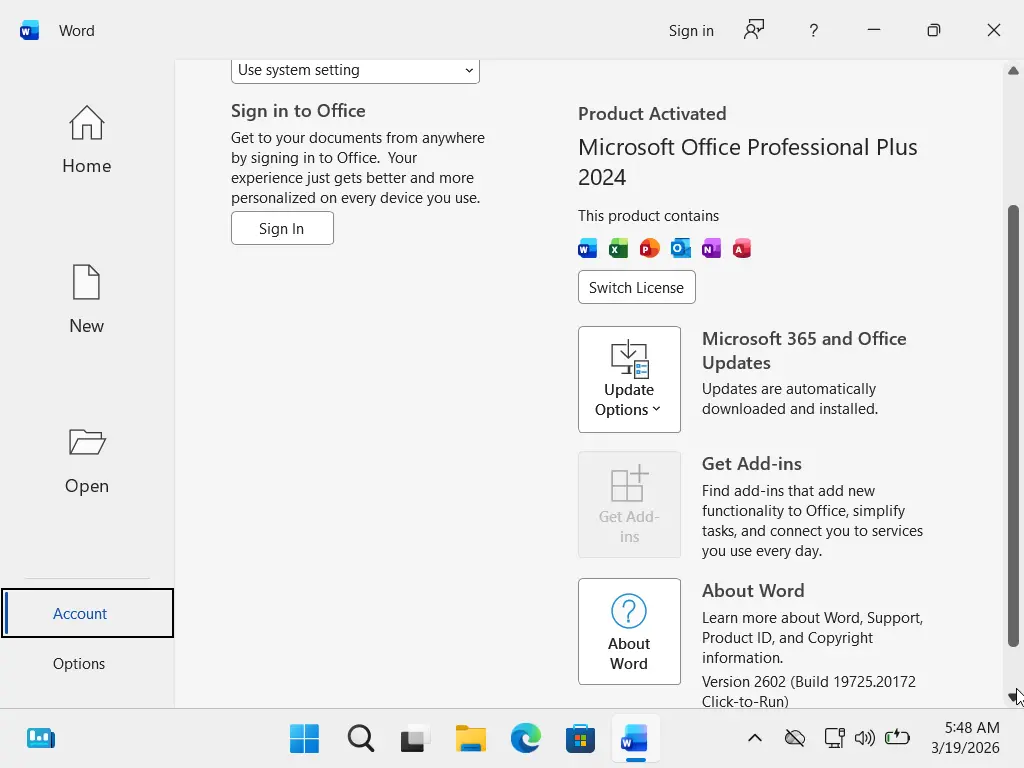The height and width of the screenshot is (768, 1024).
Task: Click the scrollbar down arrow
Action: tap(1013, 697)
